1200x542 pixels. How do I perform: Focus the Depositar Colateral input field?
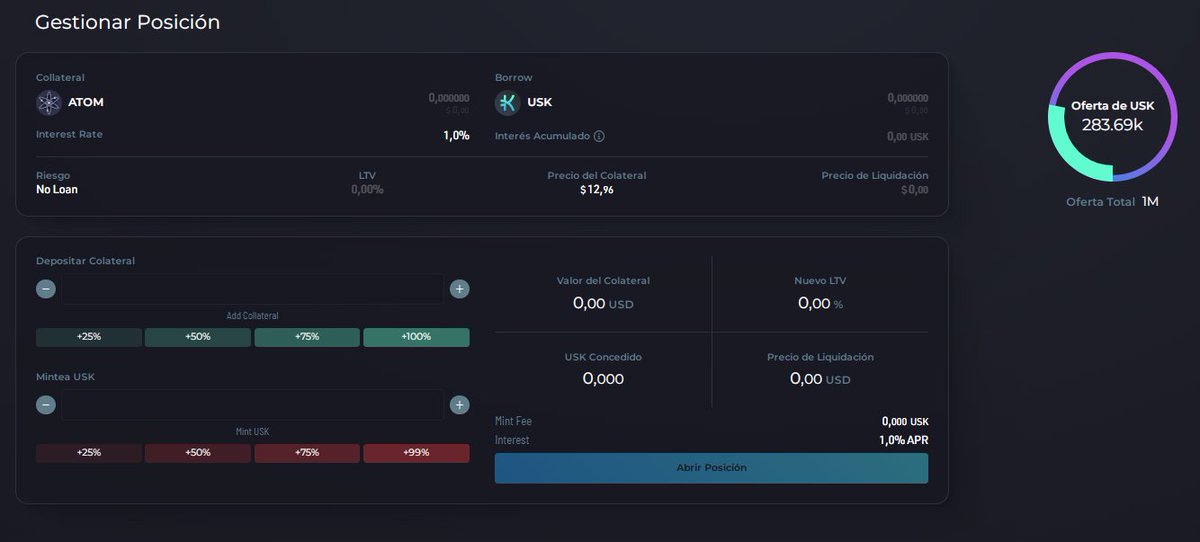pyautogui.click(x=253, y=289)
